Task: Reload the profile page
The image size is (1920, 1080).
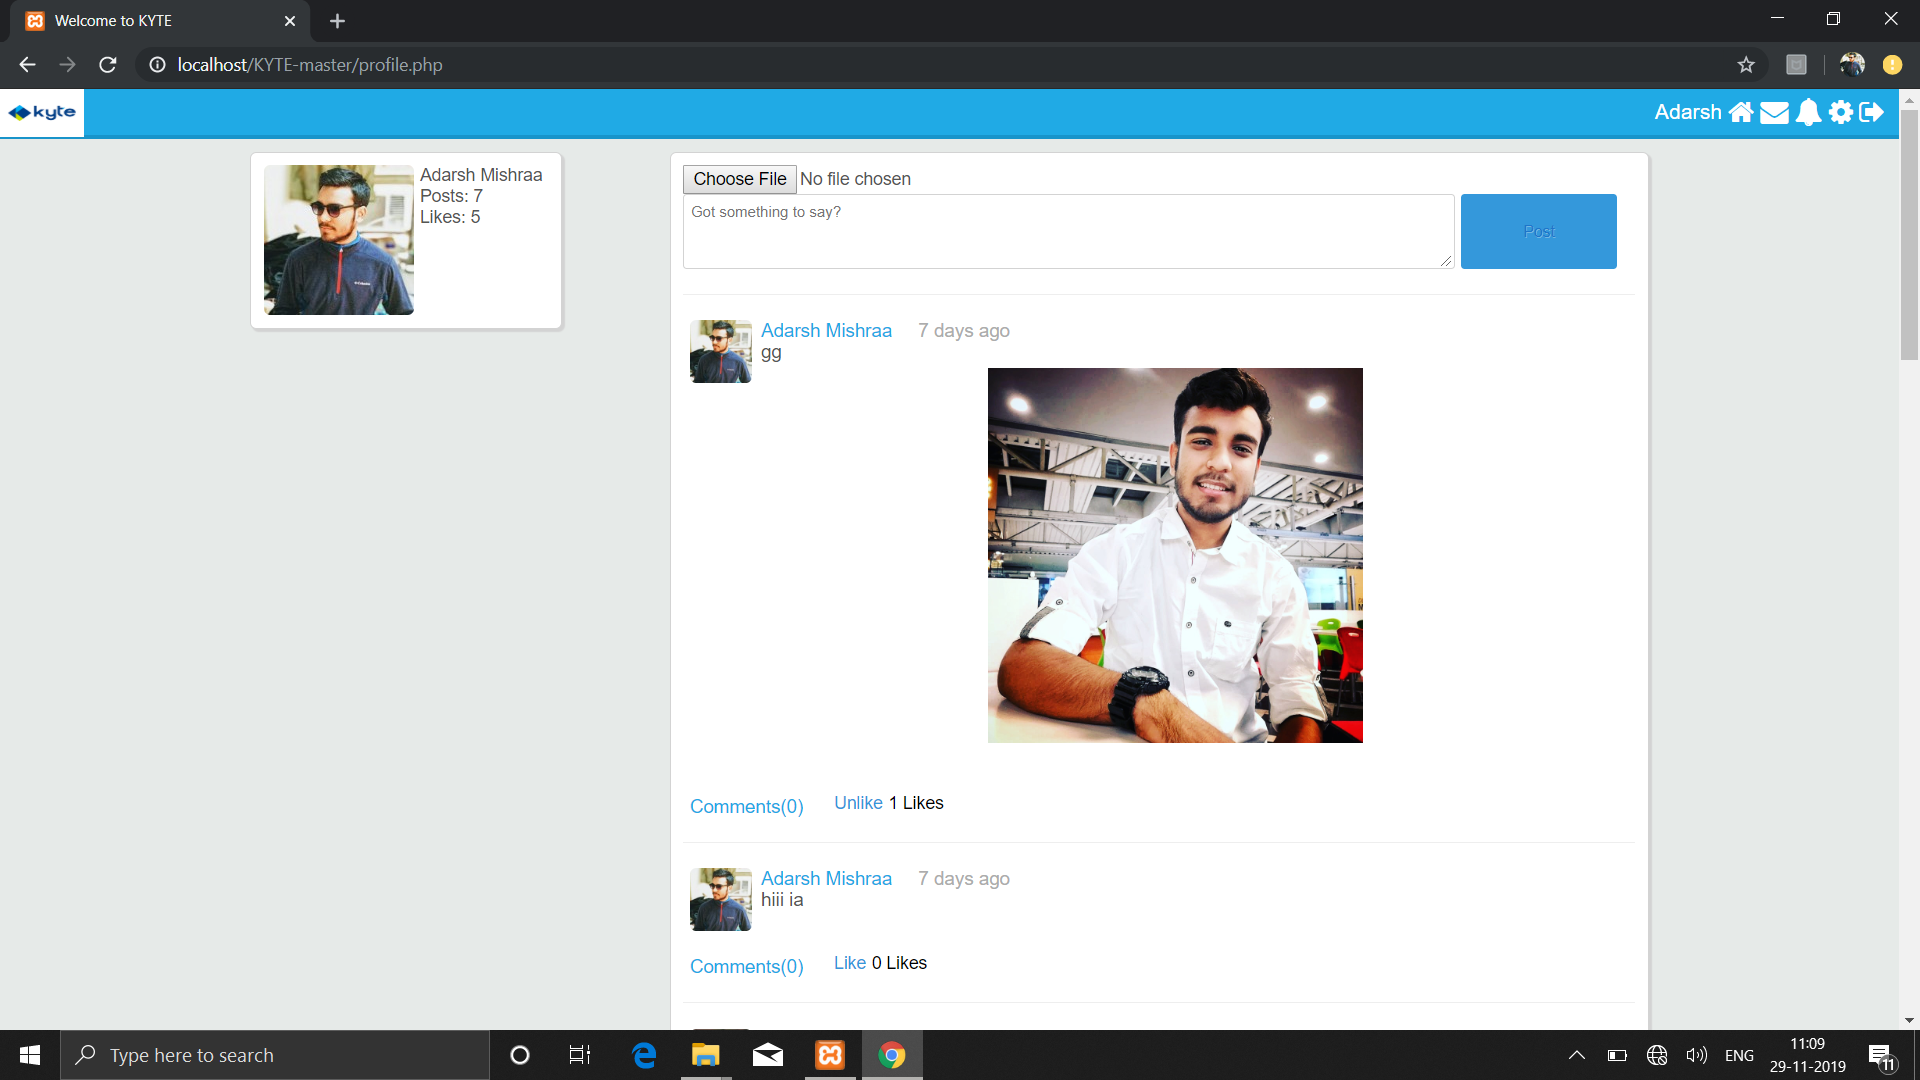Action: (x=107, y=64)
